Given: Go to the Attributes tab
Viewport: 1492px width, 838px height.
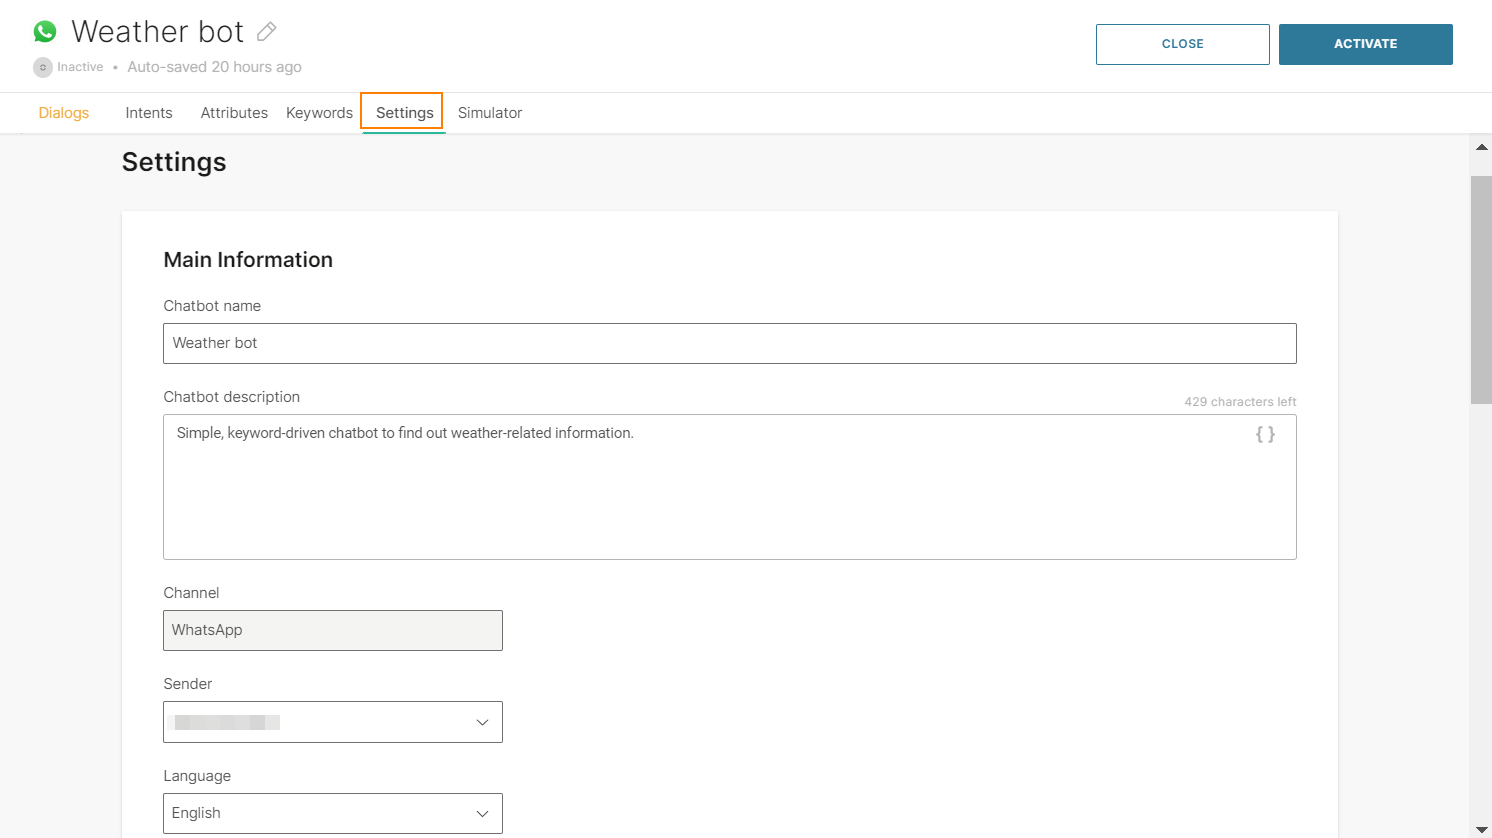Looking at the screenshot, I should pos(234,113).
